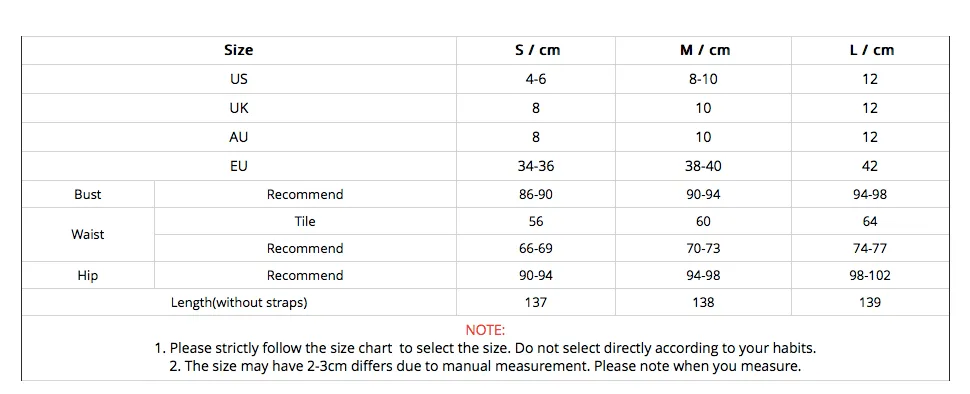
Task: Click the 138 length value
Action: (703, 302)
